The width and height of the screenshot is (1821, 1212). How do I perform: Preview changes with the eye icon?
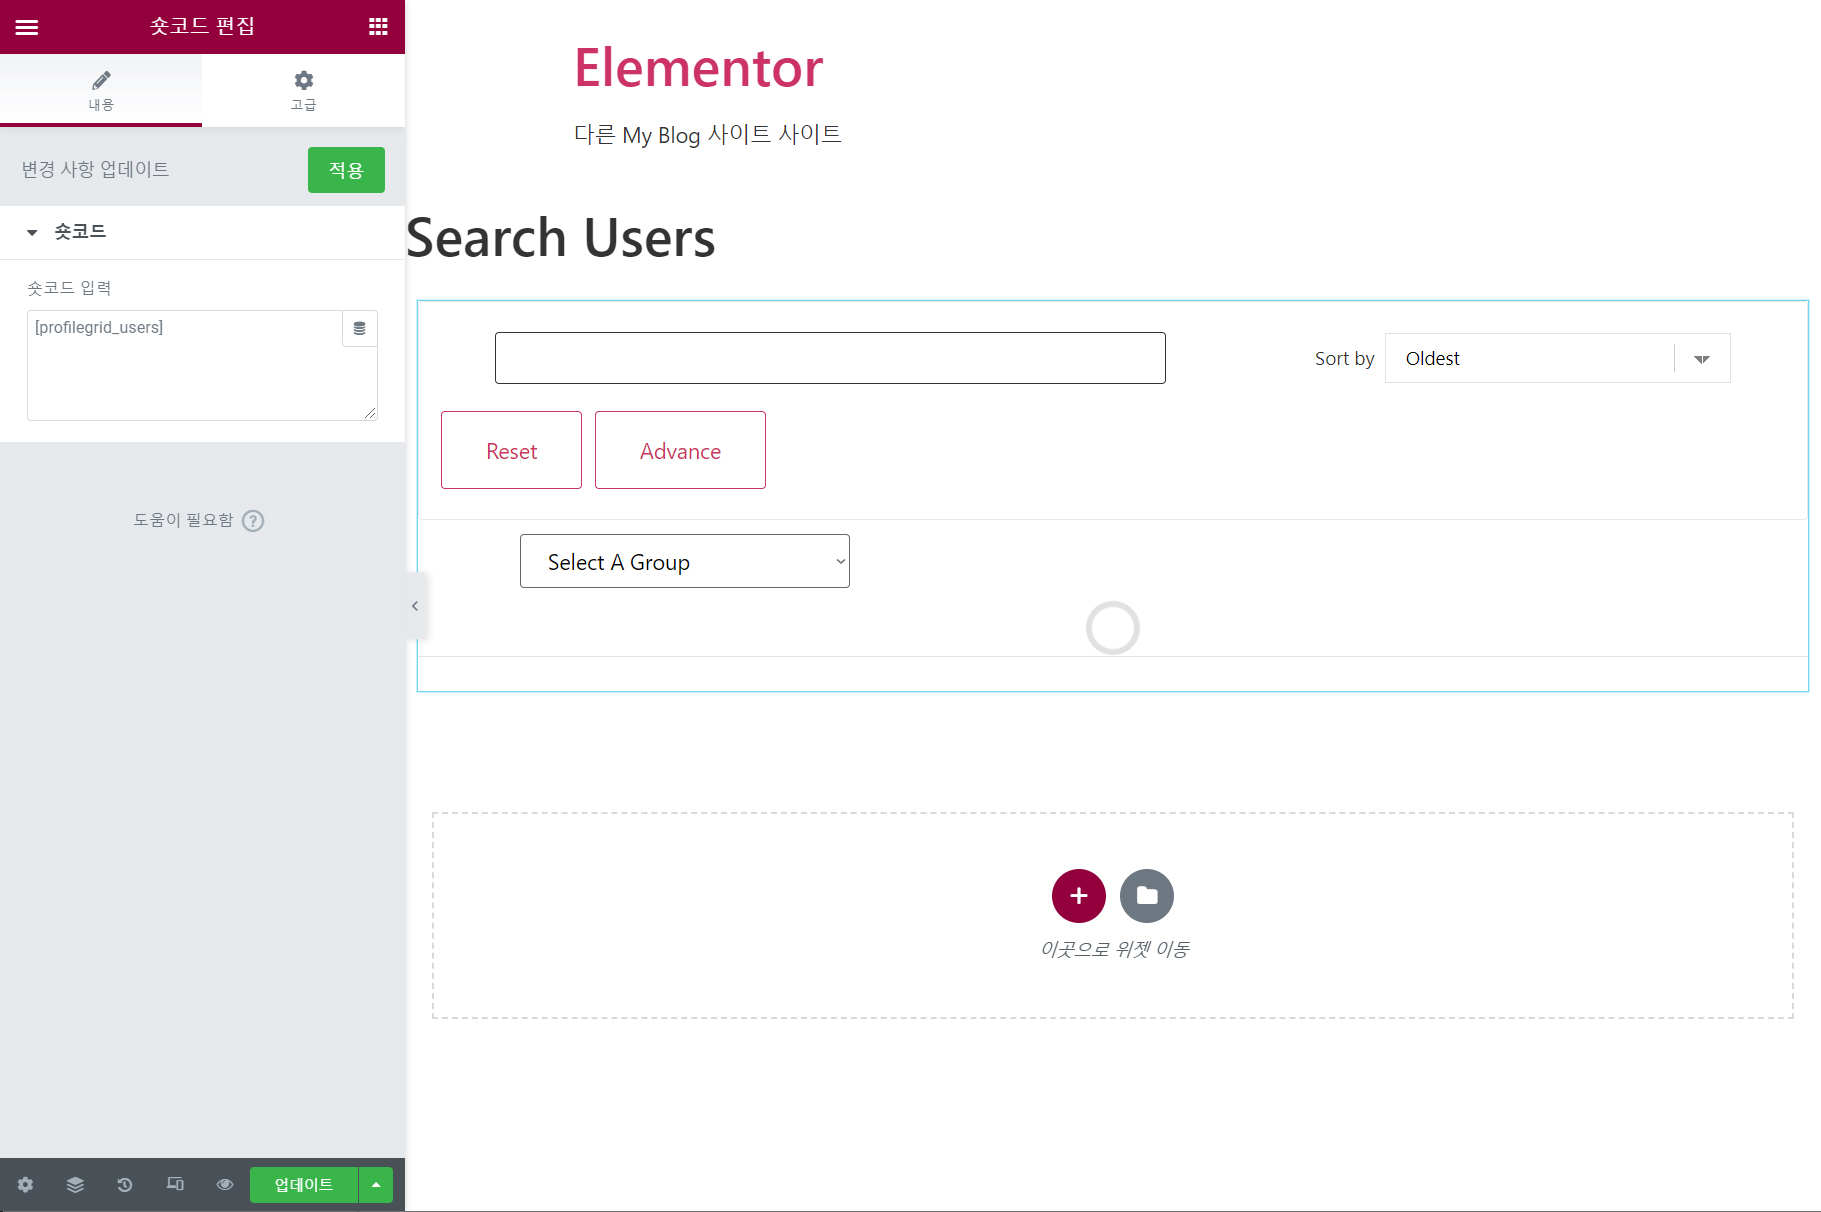pos(225,1185)
